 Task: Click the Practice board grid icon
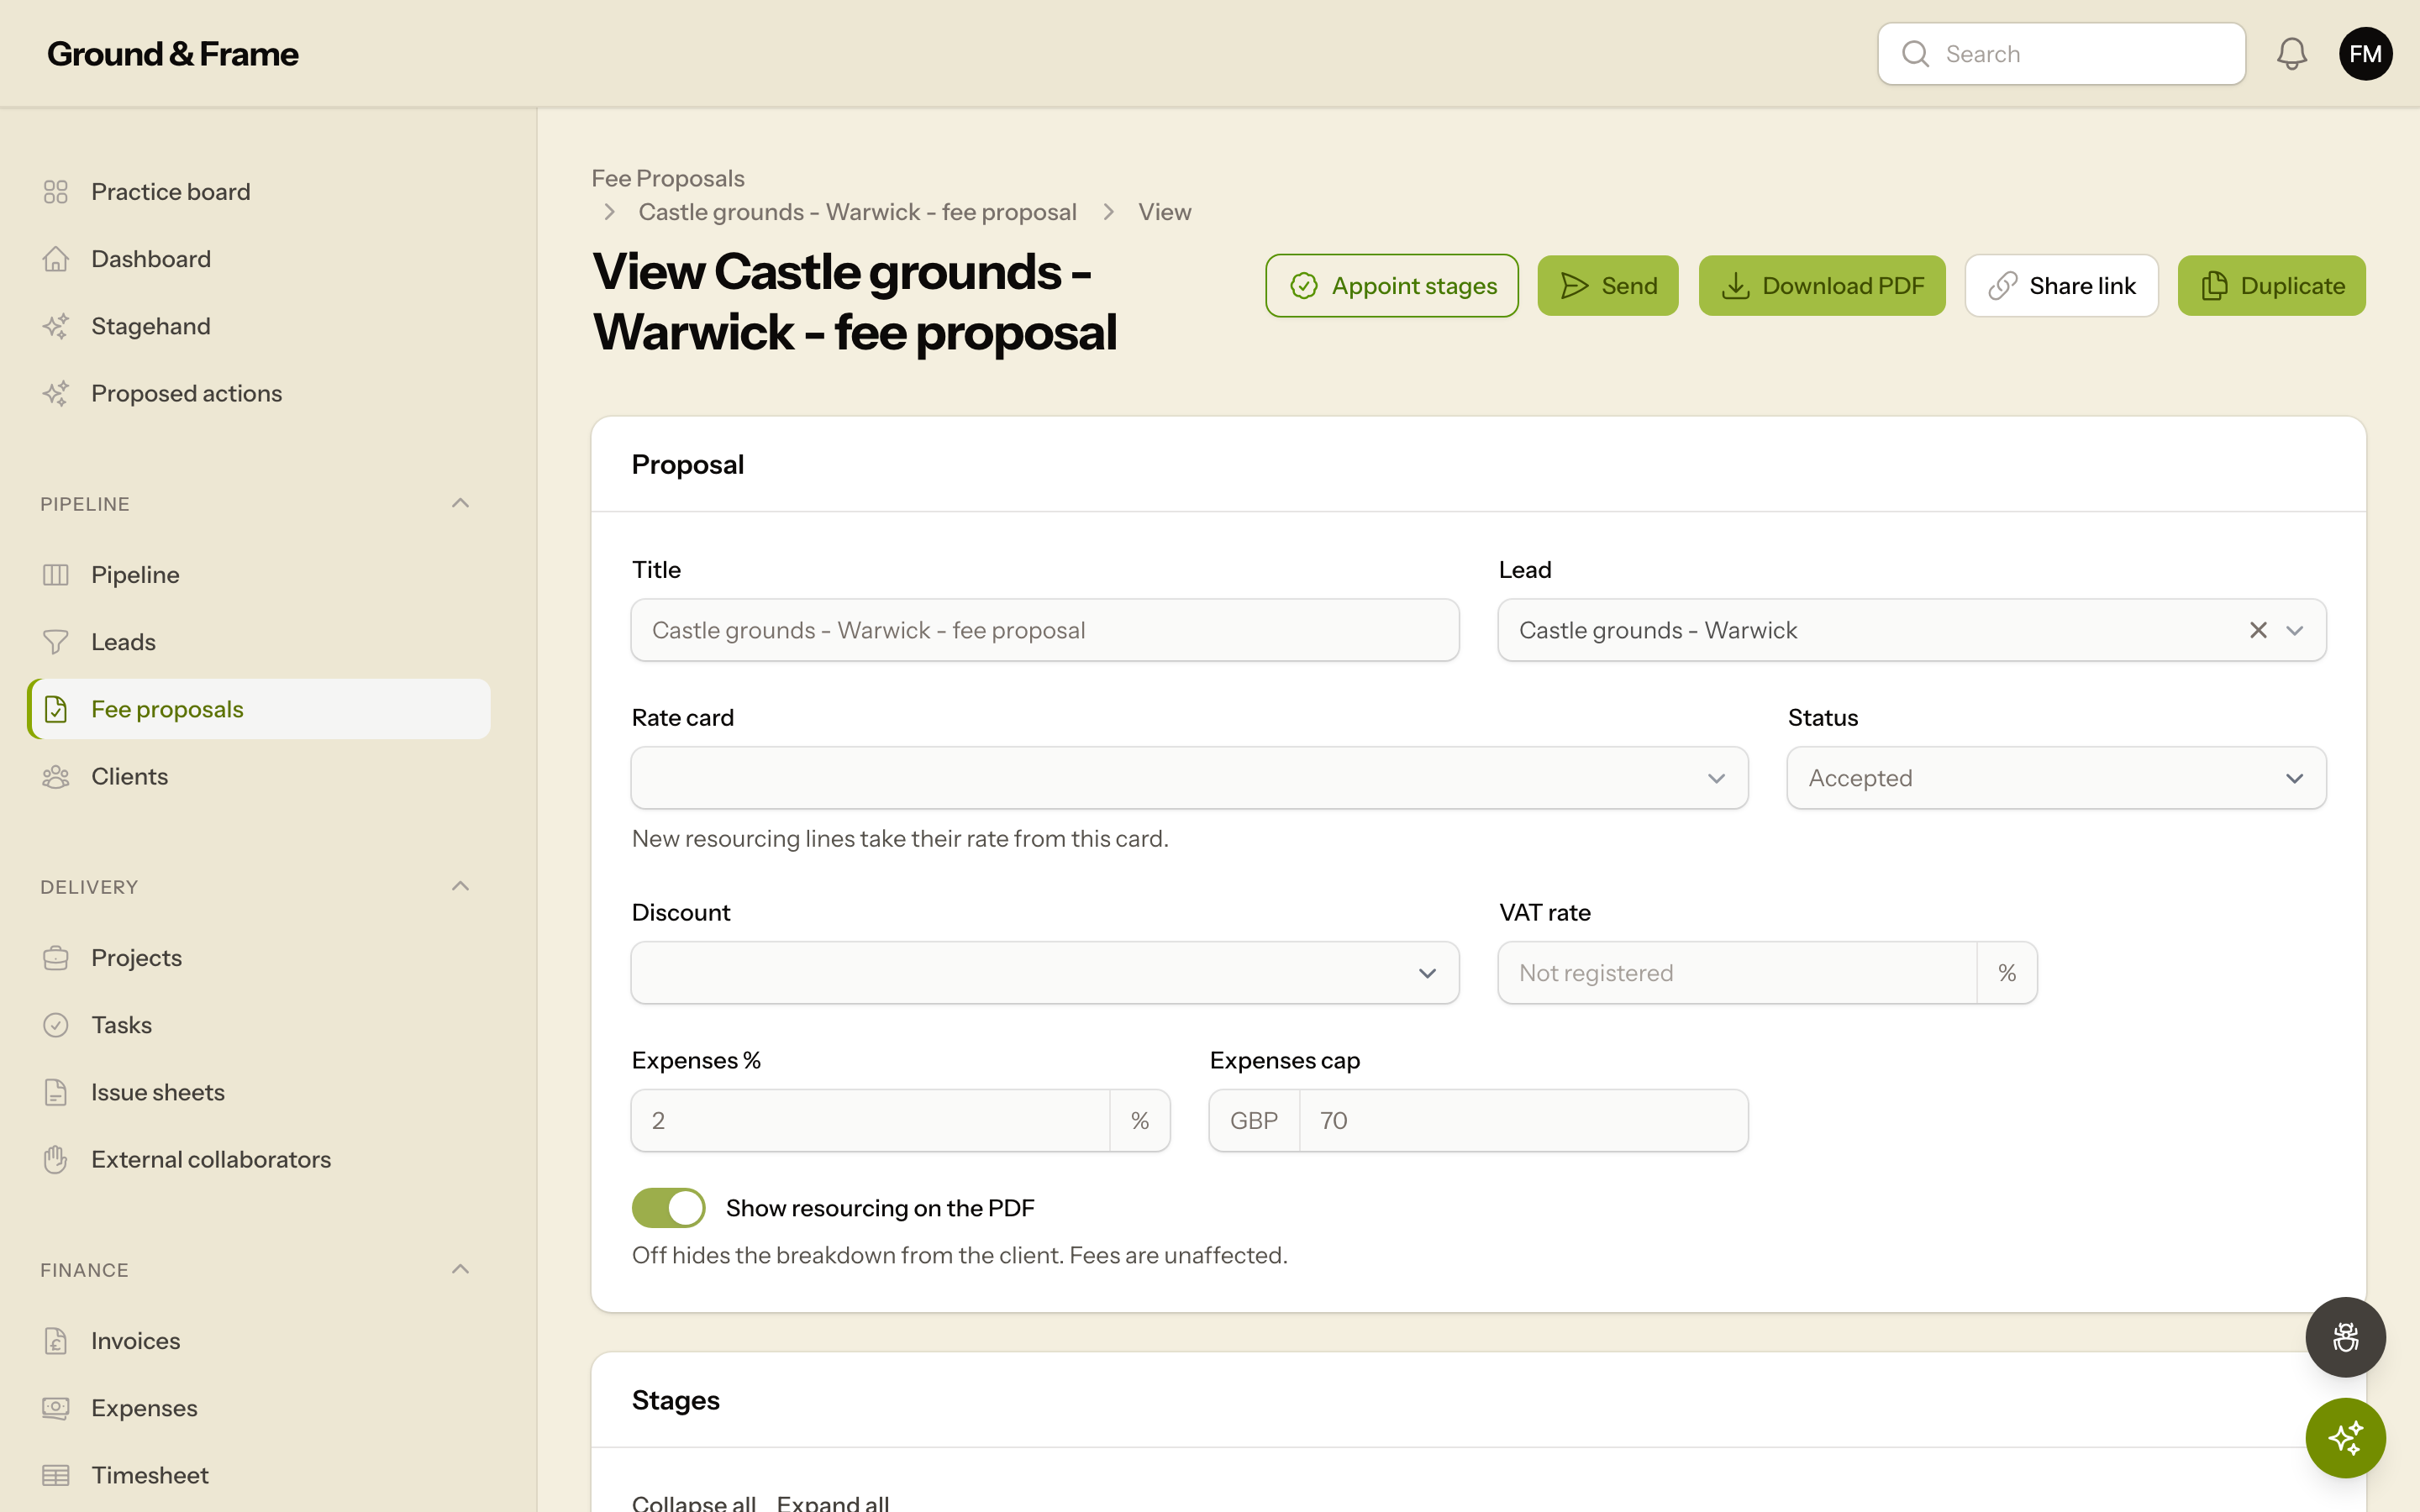pos(56,192)
